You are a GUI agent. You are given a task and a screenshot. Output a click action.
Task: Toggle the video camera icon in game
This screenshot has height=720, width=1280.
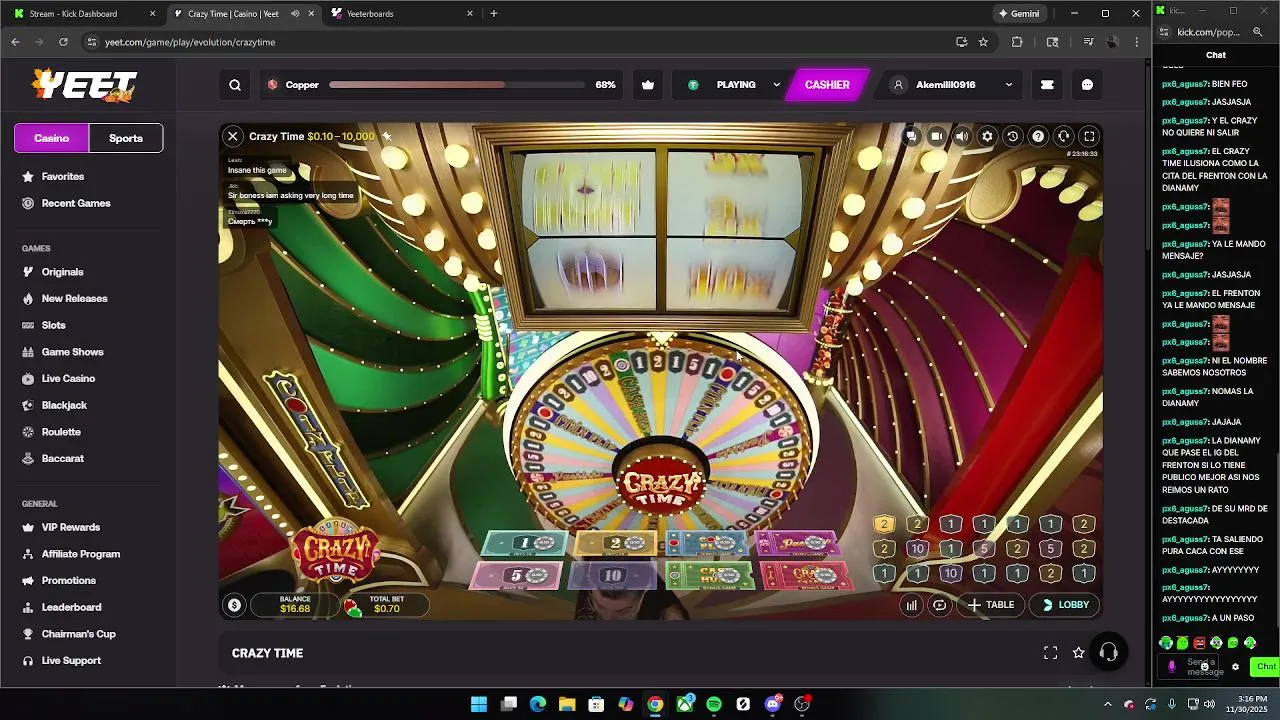pyautogui.click(x=936, y=136)
